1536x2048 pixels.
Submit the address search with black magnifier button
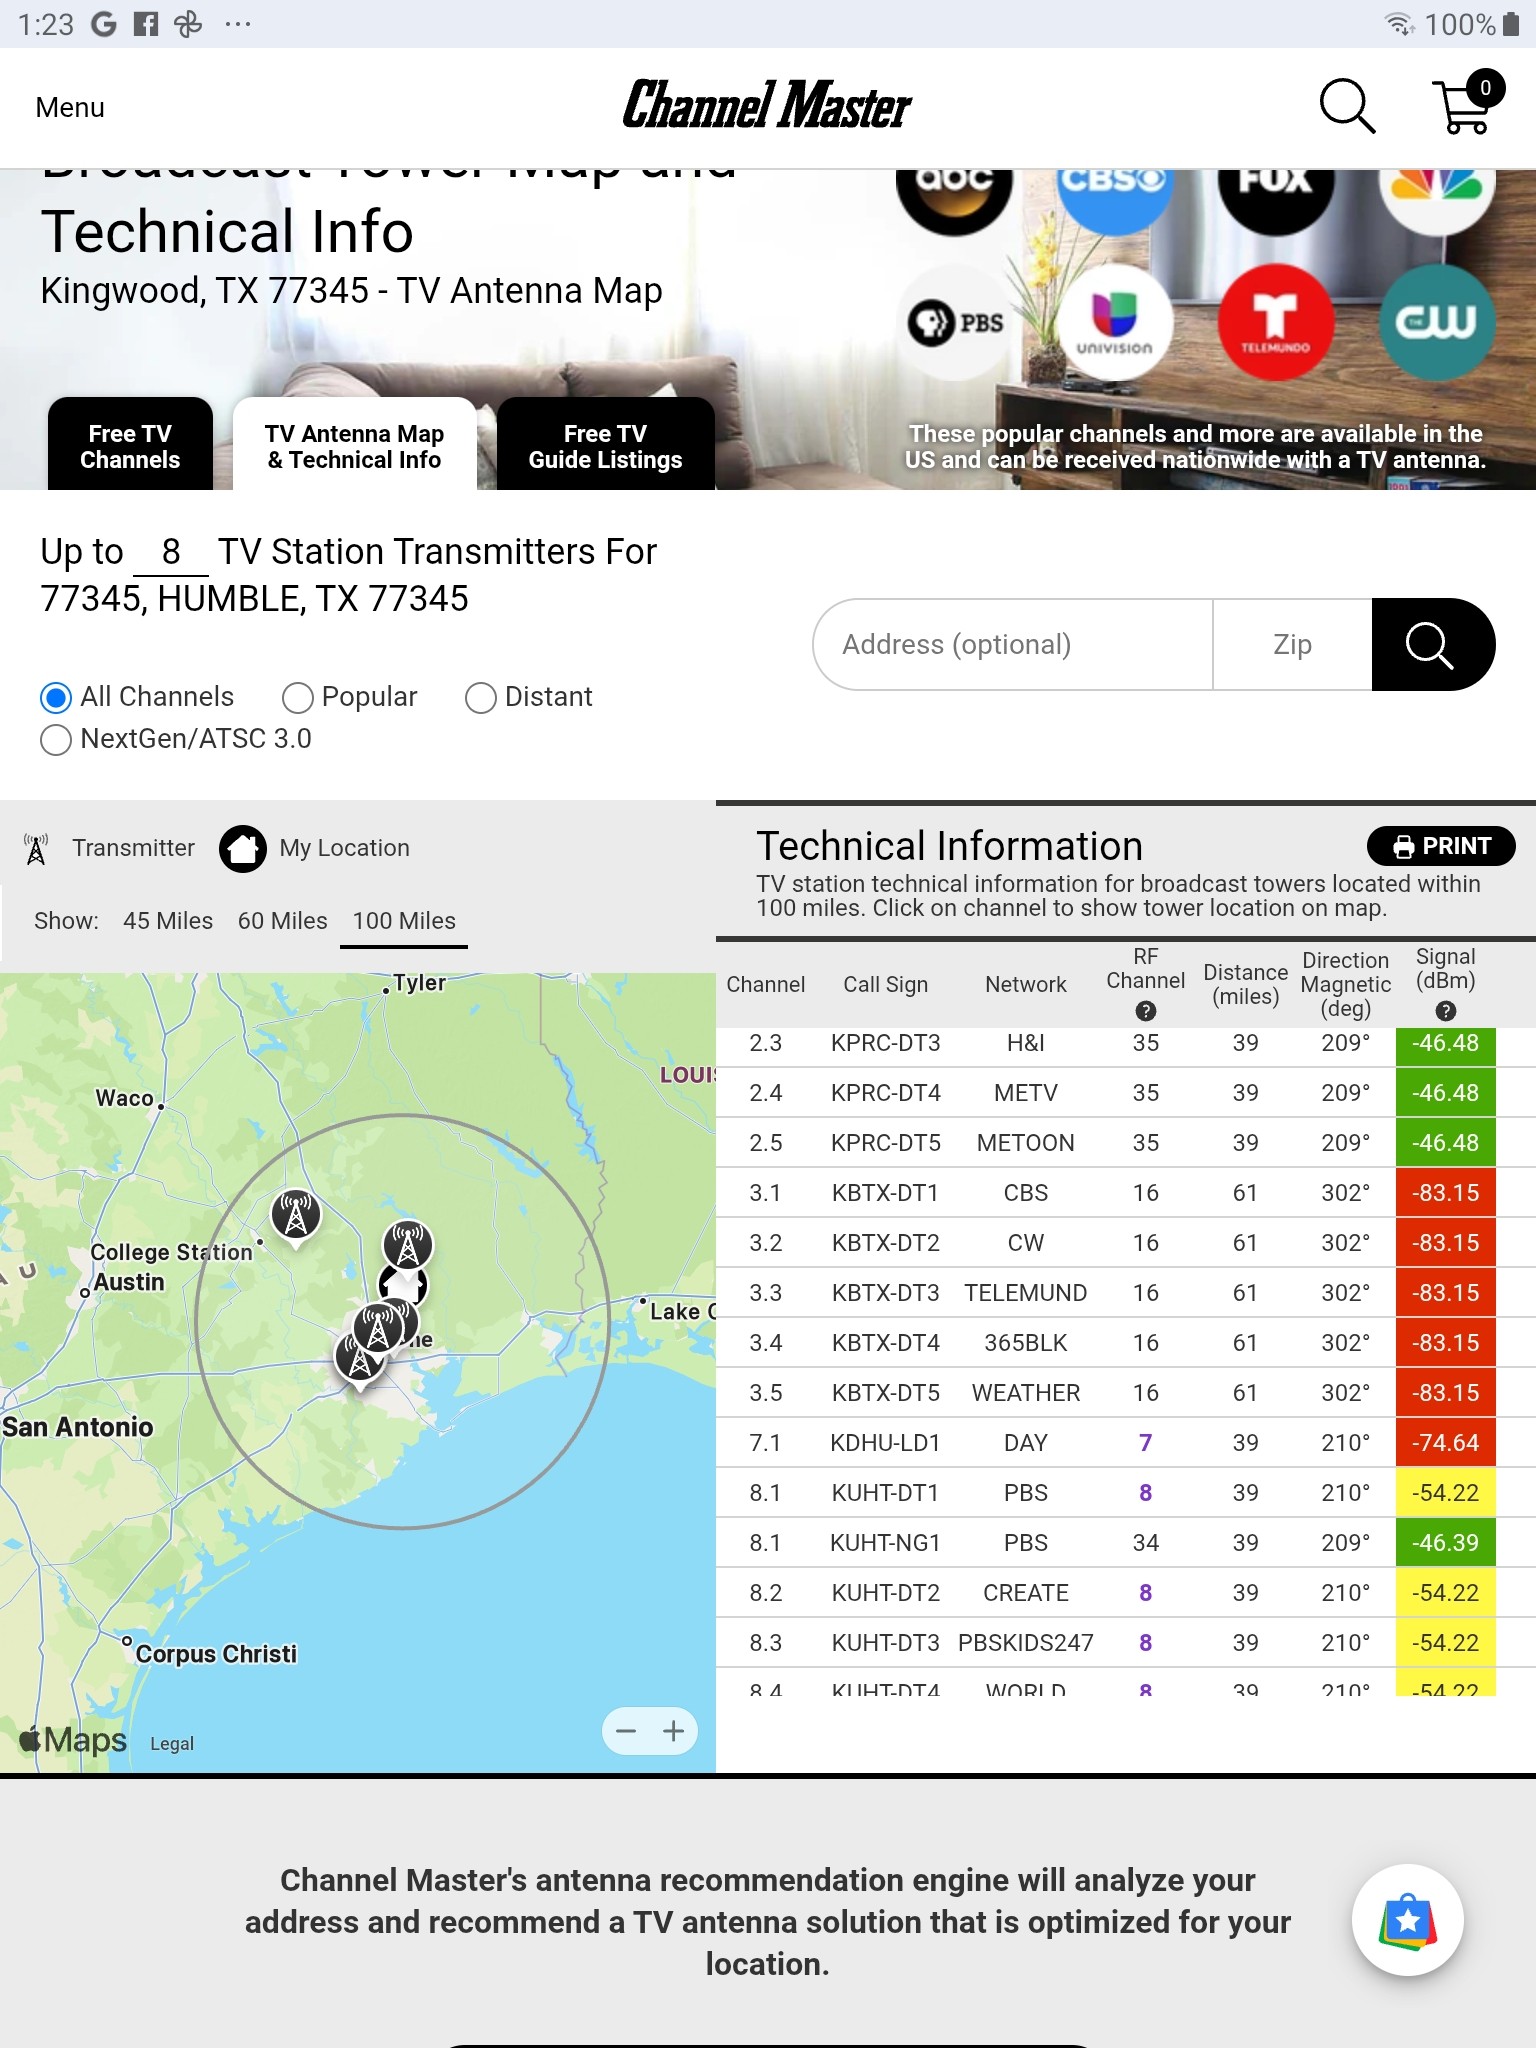(x=1432, y=645)
